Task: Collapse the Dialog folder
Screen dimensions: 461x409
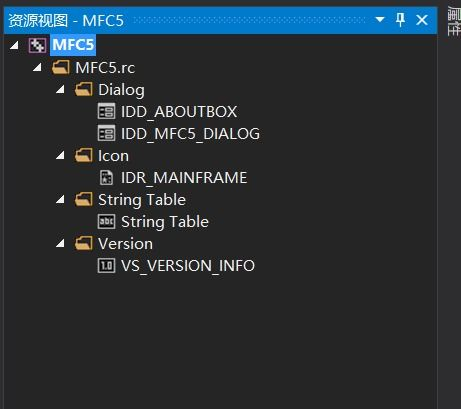Action: [60, 89]
